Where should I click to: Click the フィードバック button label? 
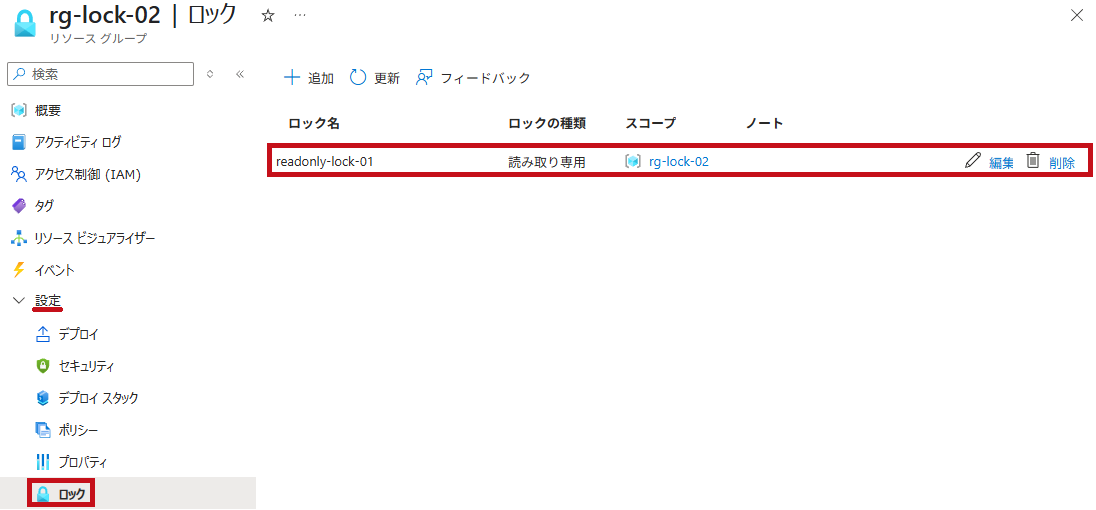(485, 78)
